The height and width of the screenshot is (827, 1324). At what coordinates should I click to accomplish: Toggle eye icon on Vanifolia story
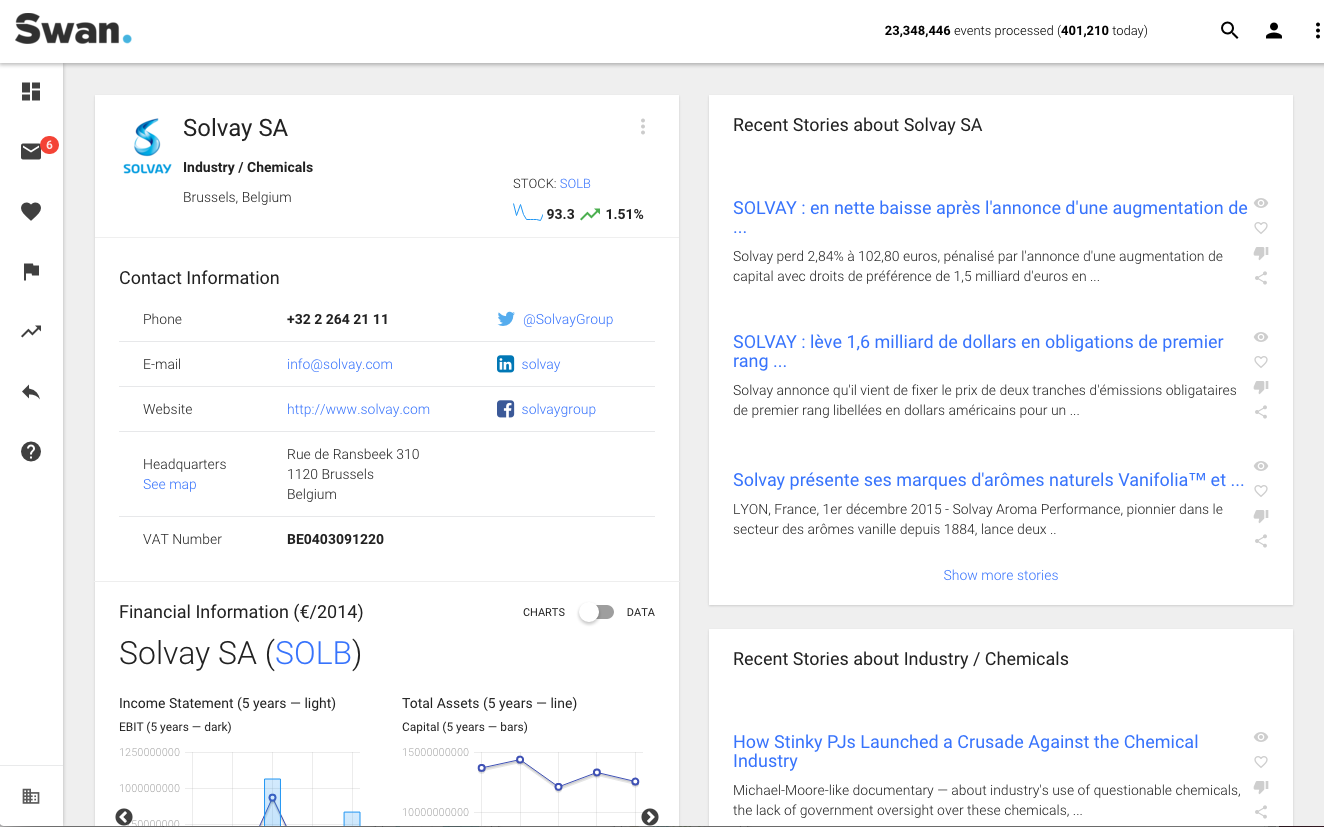(x=1261, y=466)
